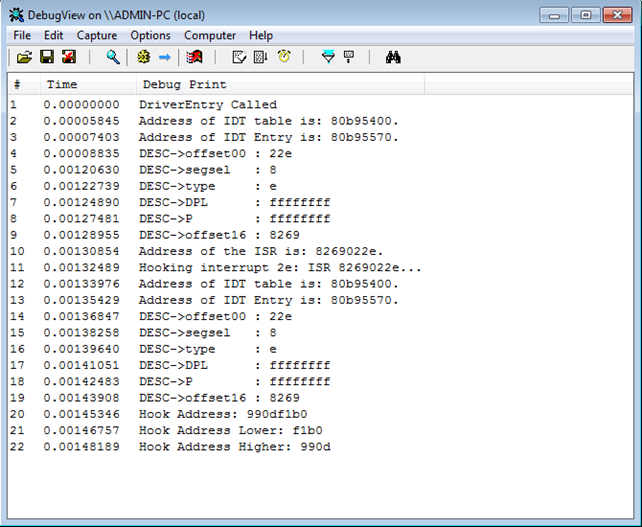Image resolution: width=642 pixels, height=527 pixels.
Task: Click the Find binoculars icon
Action: 393,57
